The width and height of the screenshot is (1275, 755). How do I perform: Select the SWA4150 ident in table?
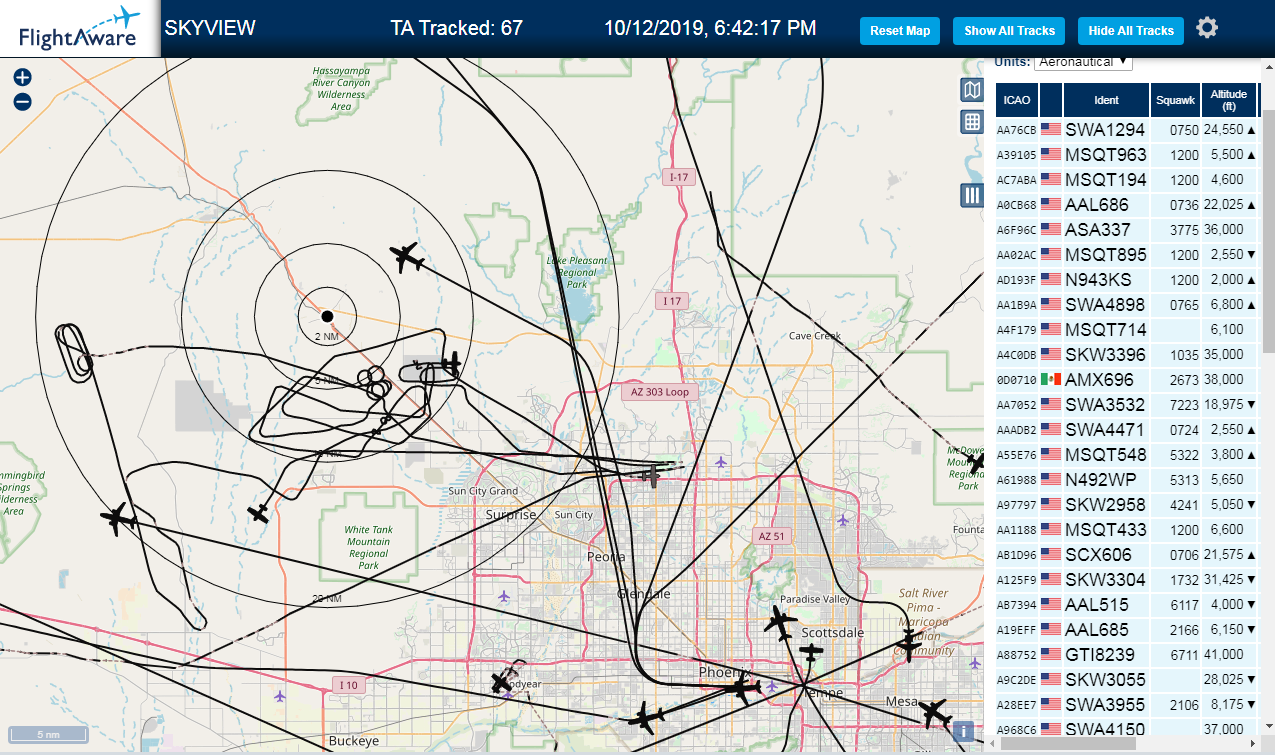click(x=1105, y=730)
